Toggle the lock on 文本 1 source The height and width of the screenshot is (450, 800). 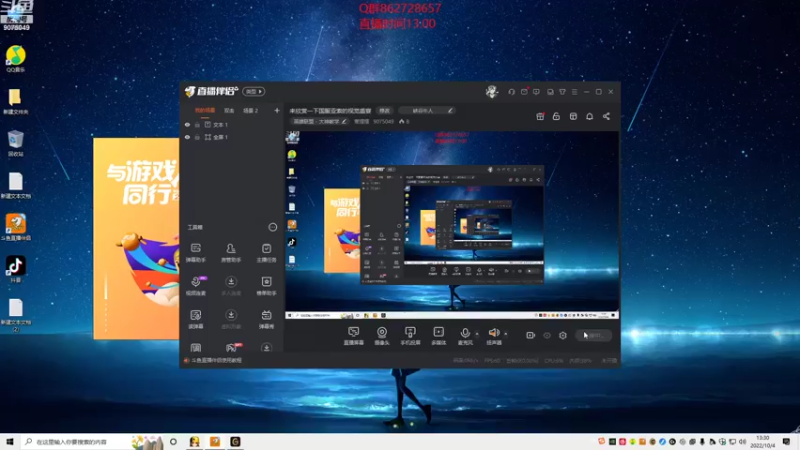coord(197,124)
